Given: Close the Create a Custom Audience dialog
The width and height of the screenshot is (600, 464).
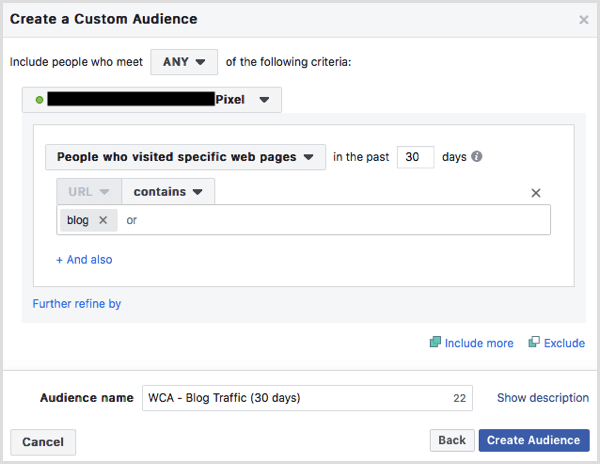Looking at the screenshot, I should coord(584,19).
